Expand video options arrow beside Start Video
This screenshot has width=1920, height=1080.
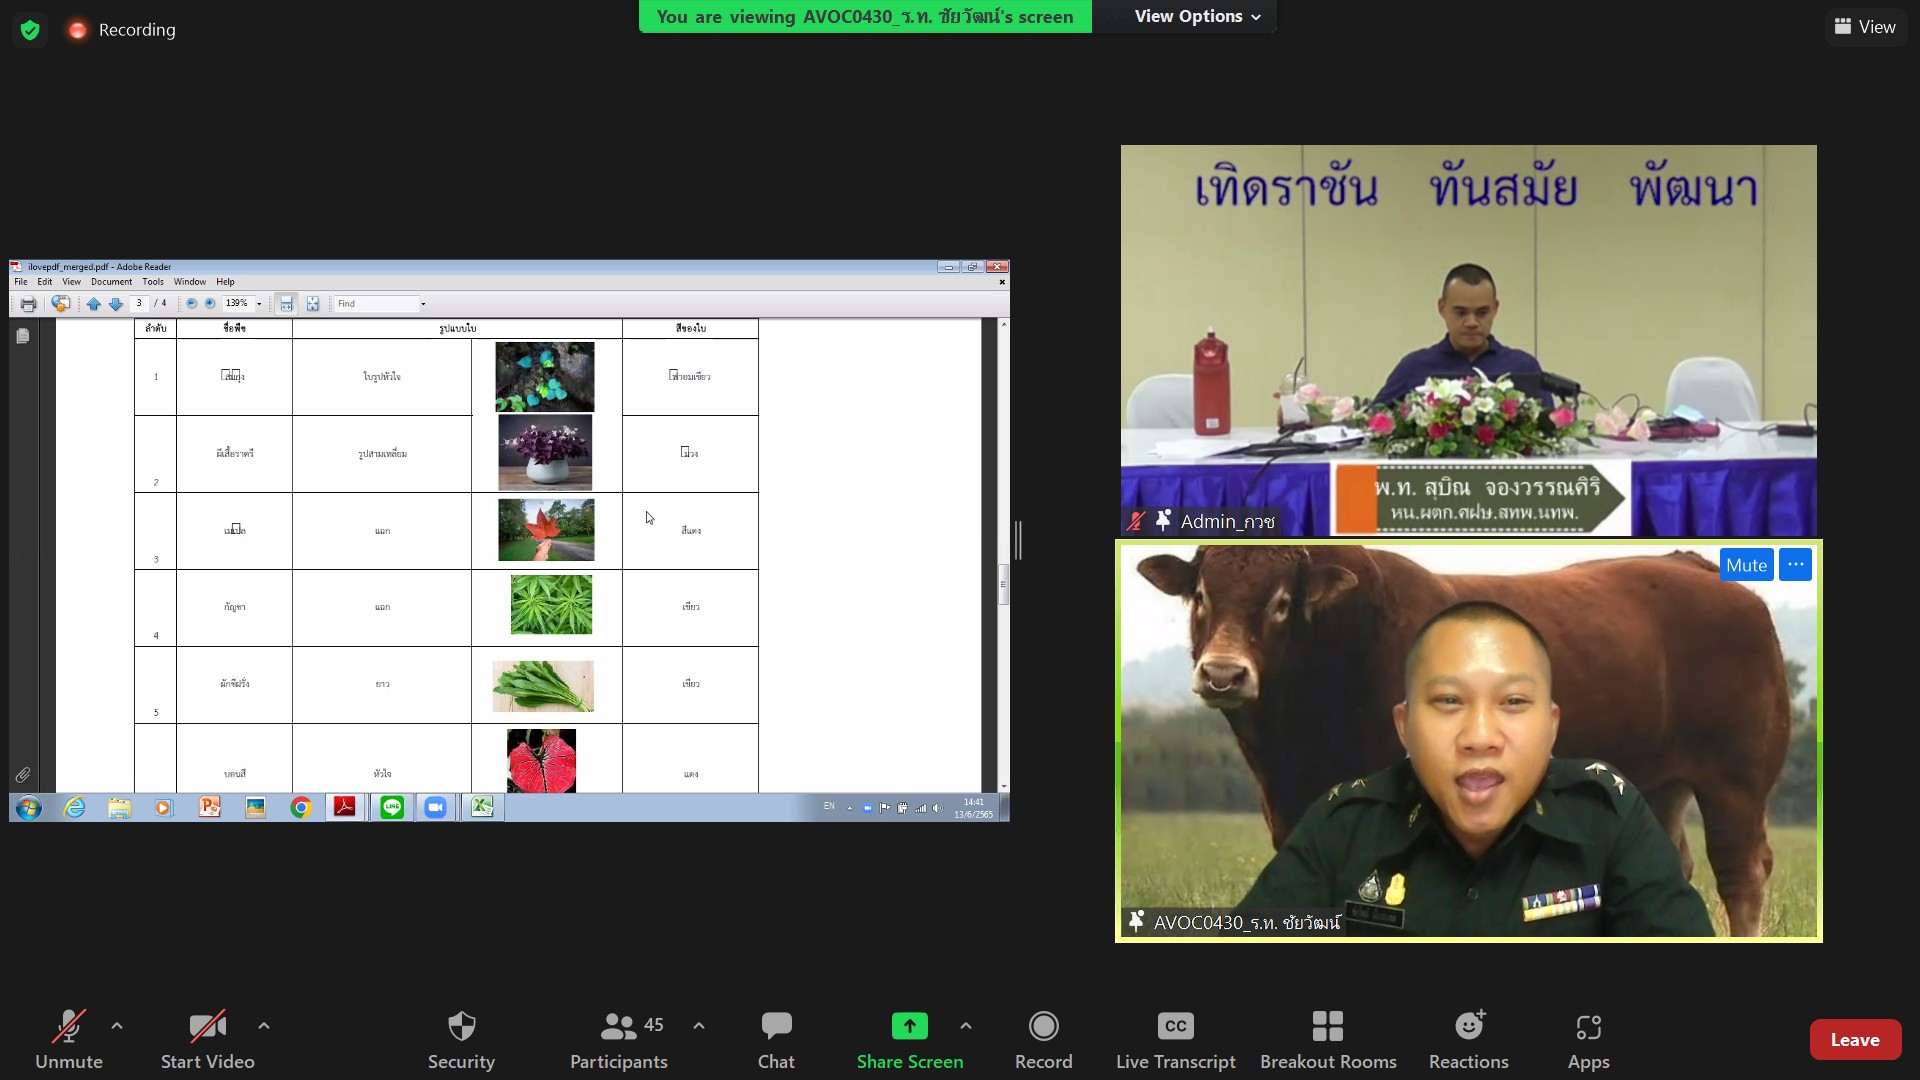tap(264, 1026)
